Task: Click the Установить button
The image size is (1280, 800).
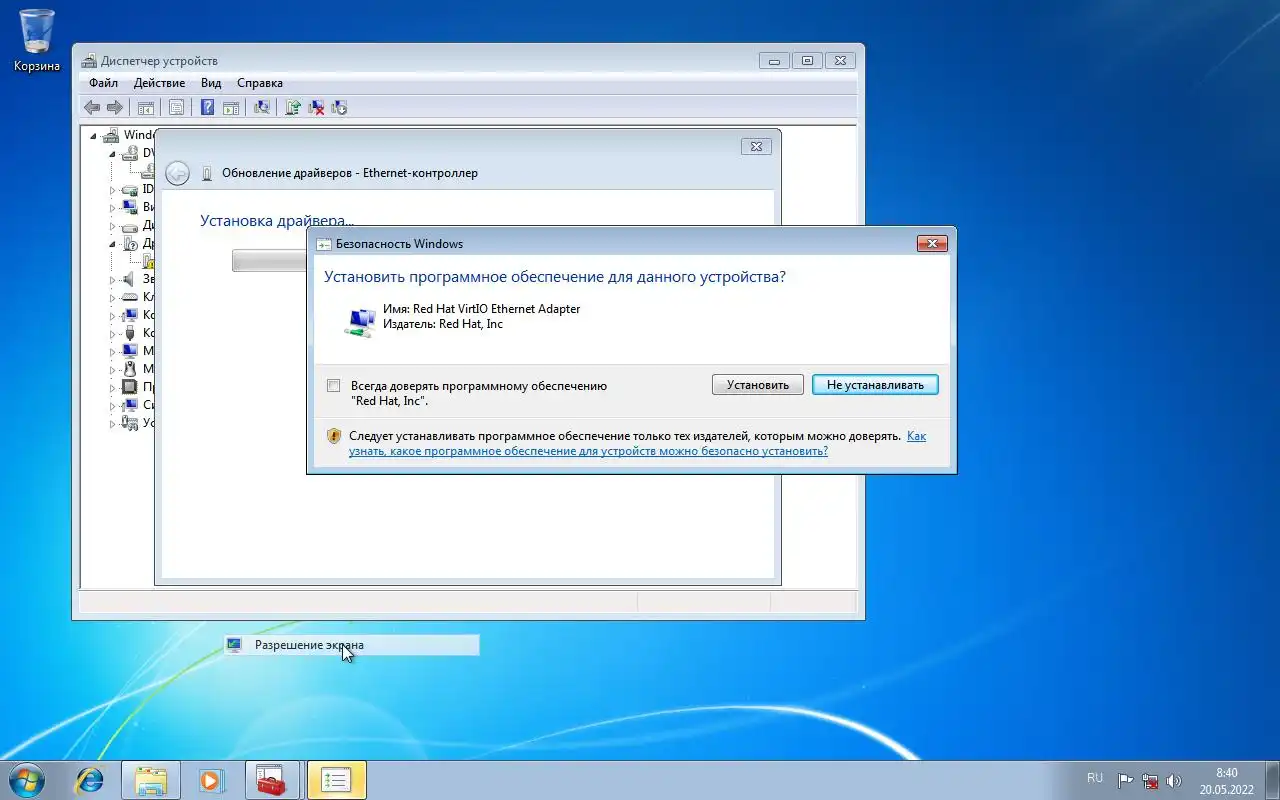Action: coord(758,385)
